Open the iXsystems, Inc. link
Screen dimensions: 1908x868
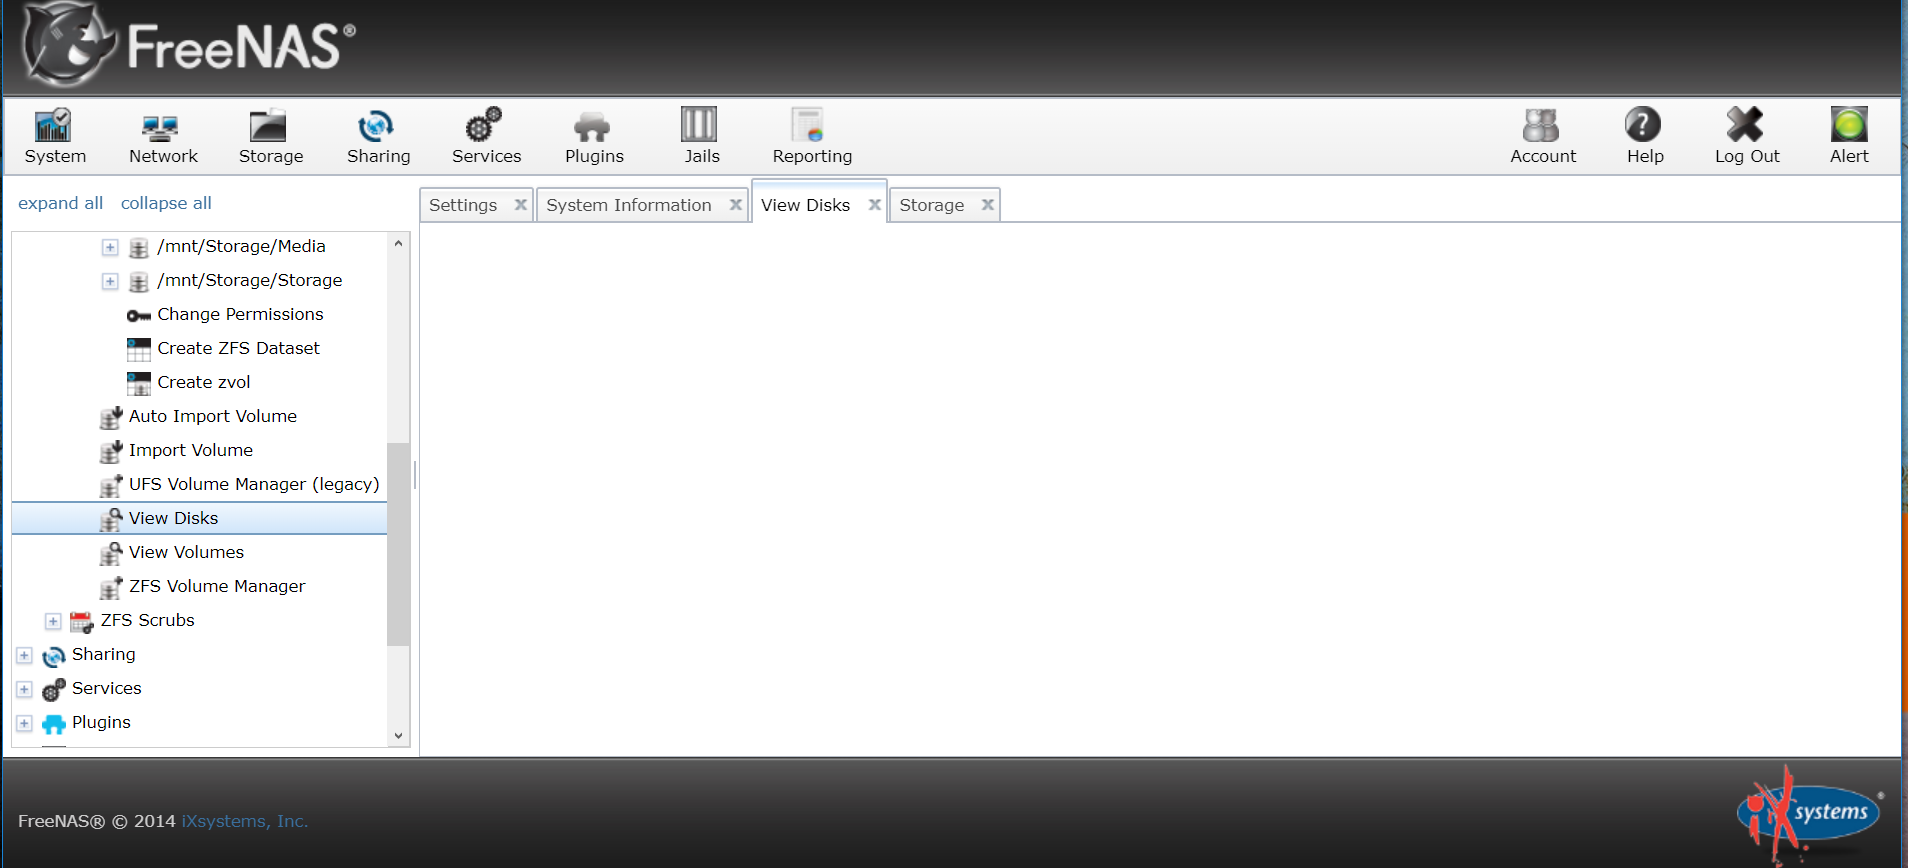click(244, 821)
